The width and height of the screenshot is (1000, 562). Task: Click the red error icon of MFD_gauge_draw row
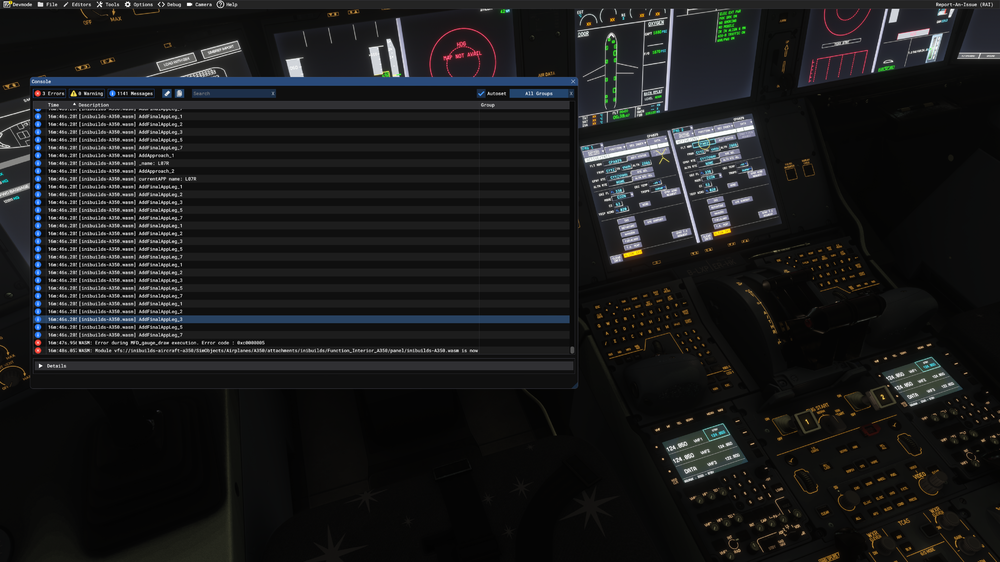(38, 343)
